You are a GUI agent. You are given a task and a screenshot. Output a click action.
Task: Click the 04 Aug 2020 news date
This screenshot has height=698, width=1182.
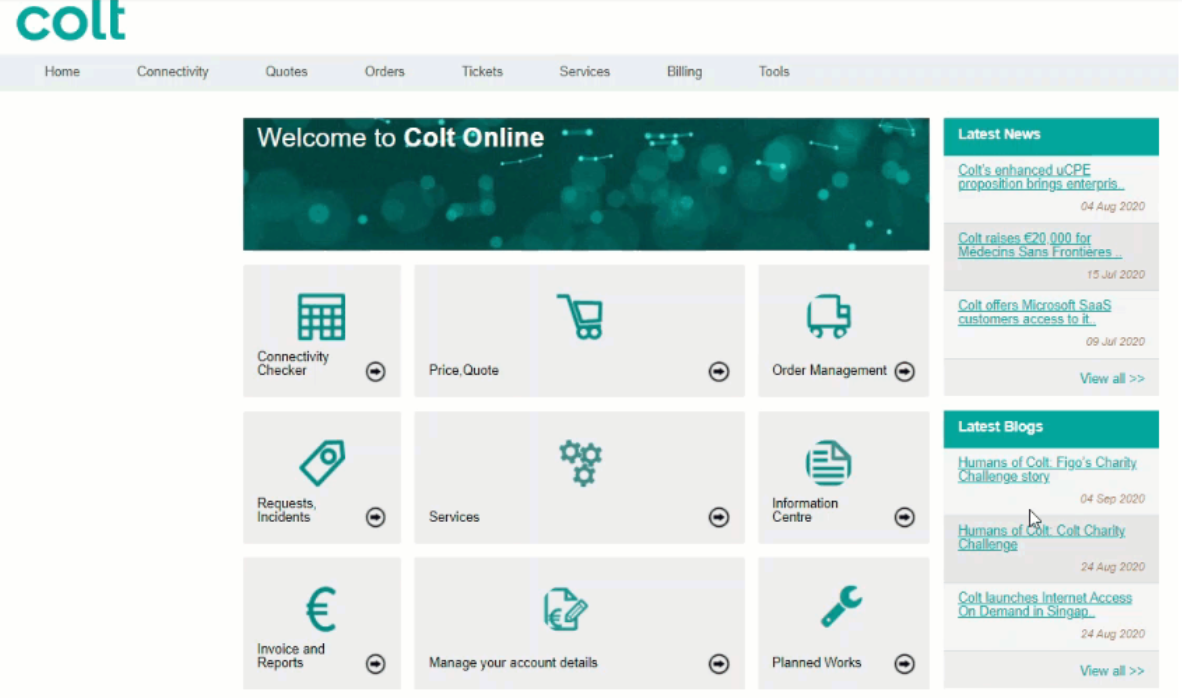pos(1113,207)
